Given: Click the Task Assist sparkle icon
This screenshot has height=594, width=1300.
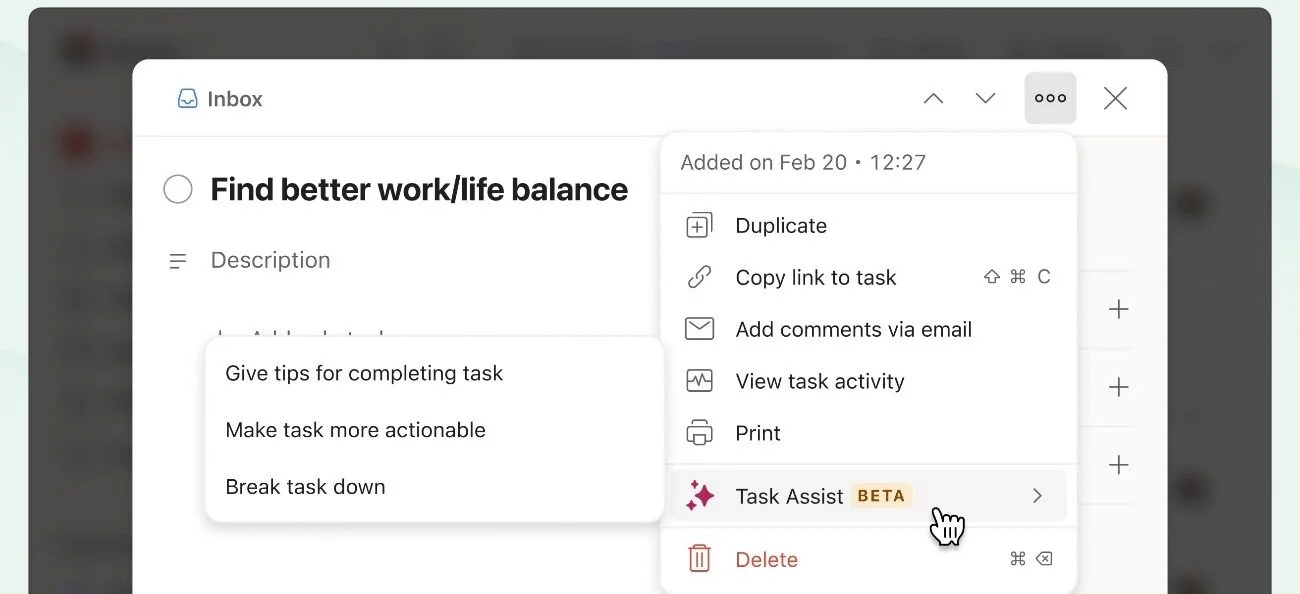Looking at the screenshot, I should [x=700, y=496].
